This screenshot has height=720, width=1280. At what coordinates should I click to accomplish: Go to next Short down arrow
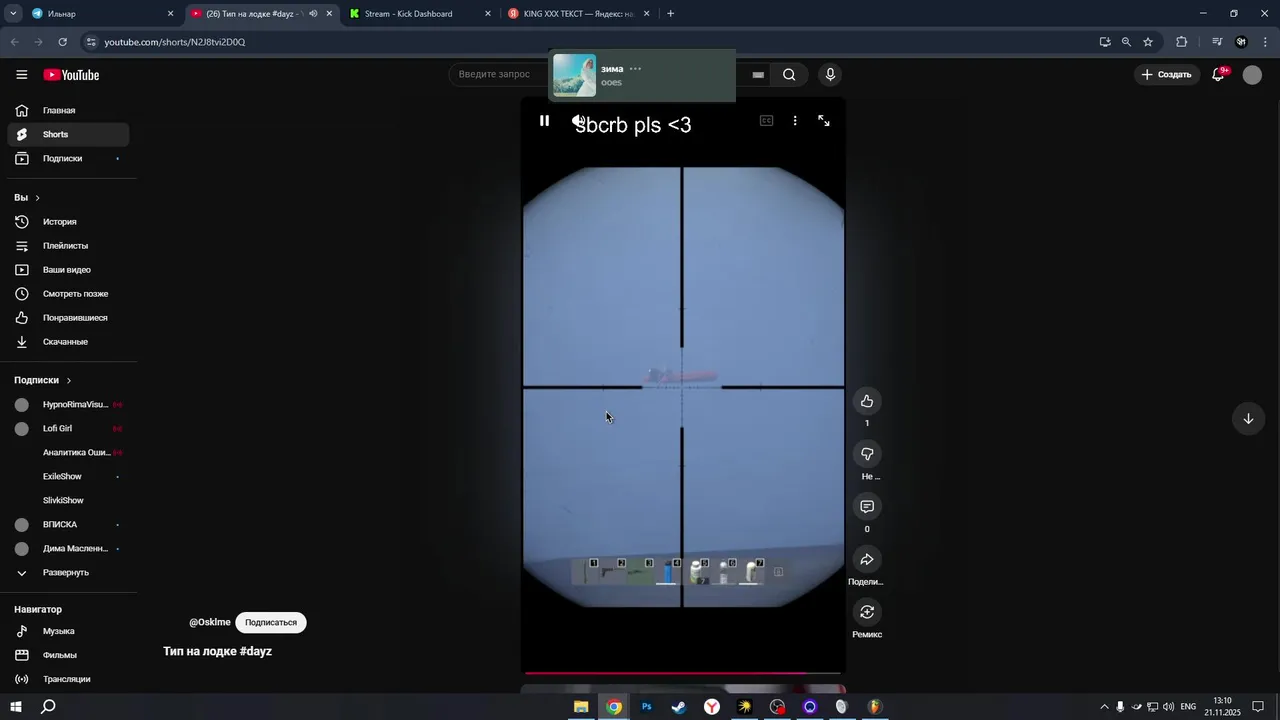(1248, 419)
